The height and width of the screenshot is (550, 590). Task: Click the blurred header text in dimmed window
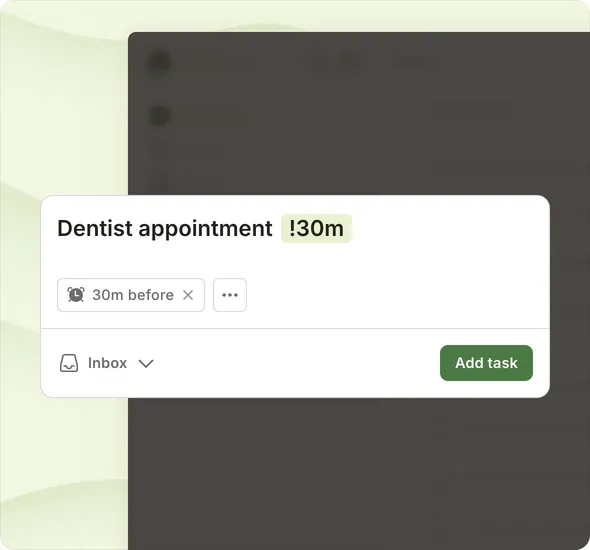pos(414,61)
